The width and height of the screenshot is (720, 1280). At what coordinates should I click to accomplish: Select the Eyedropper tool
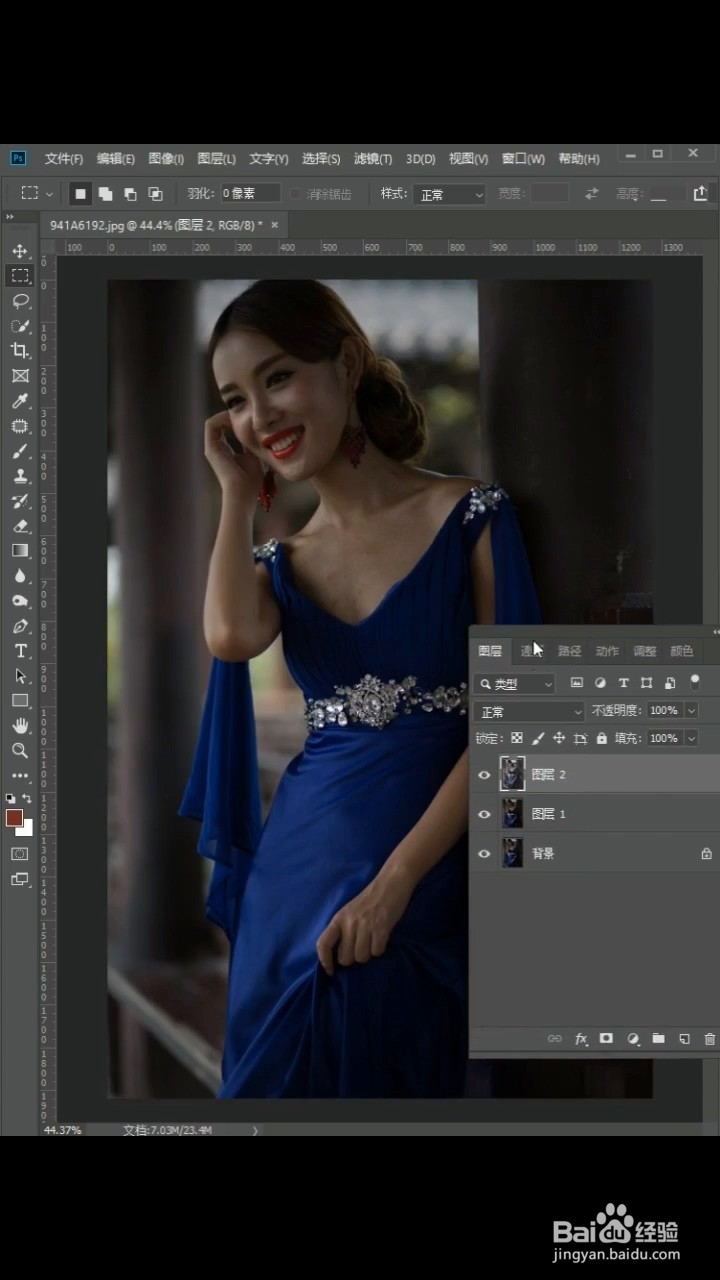tap(20, 401)
